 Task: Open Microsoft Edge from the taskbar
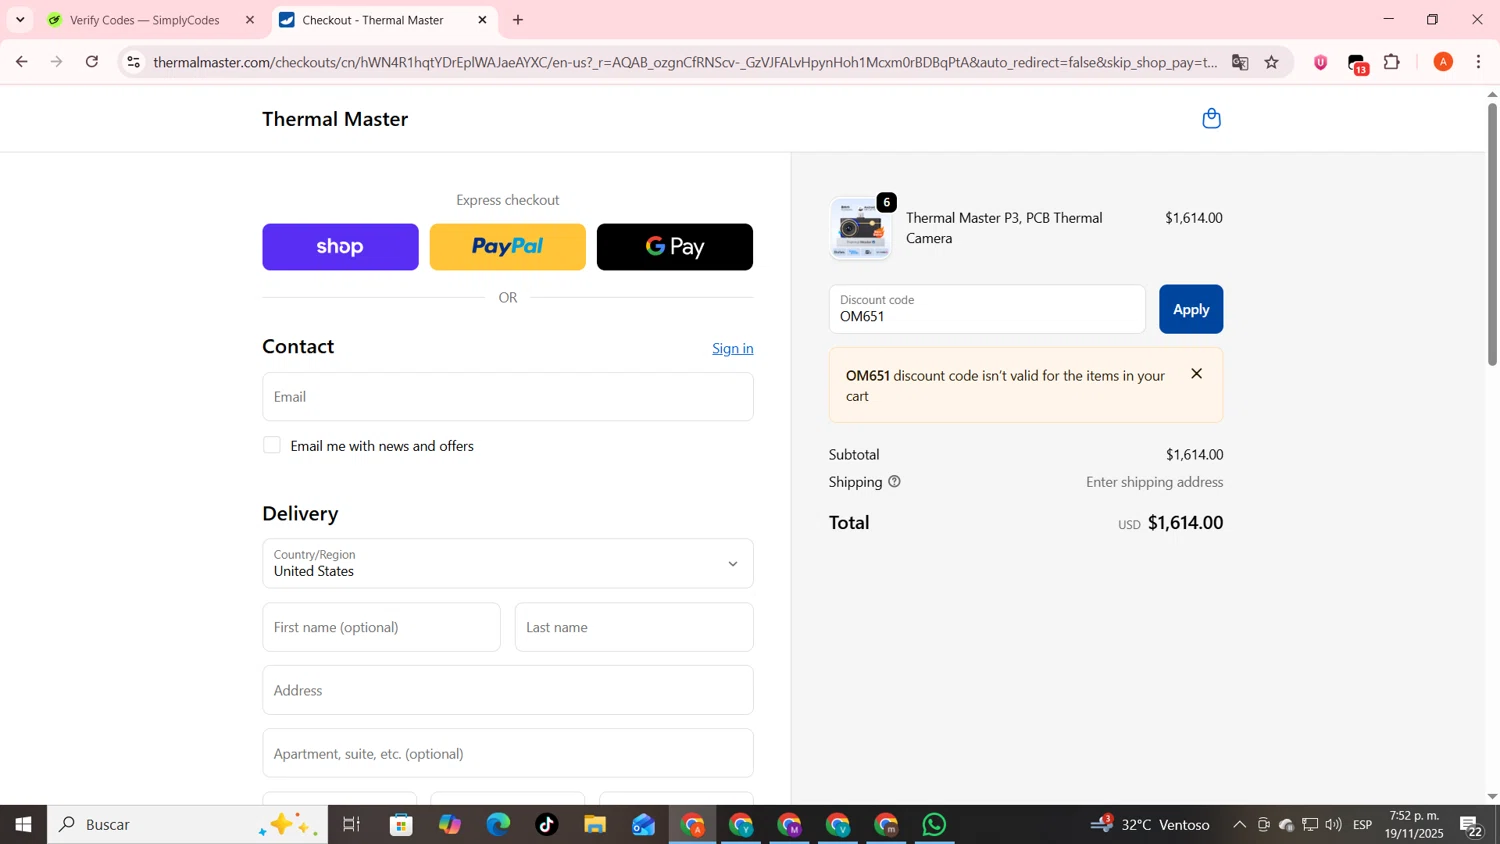click(498, 825)
